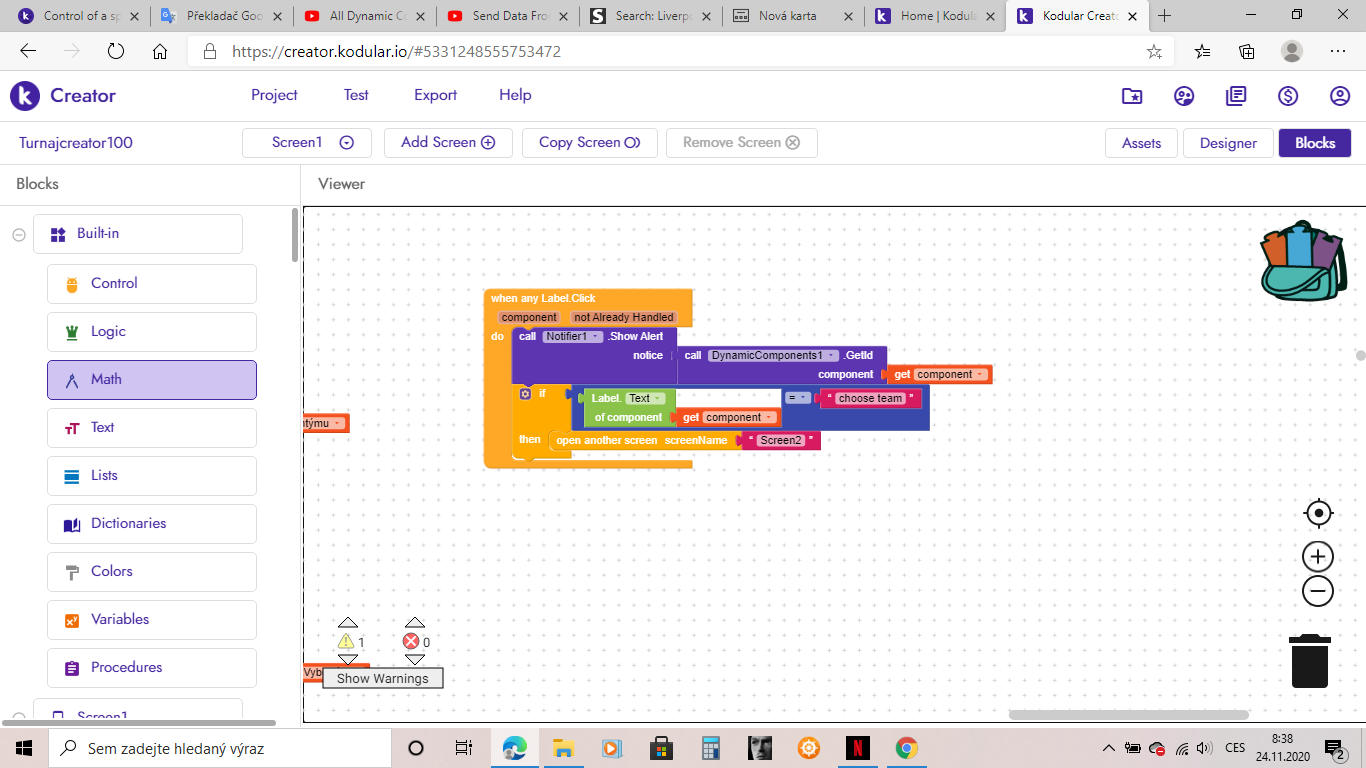This screenshot has height=768, width=1366.
Task: Click the Show Warnings button
Action: (x=382, y=678)
